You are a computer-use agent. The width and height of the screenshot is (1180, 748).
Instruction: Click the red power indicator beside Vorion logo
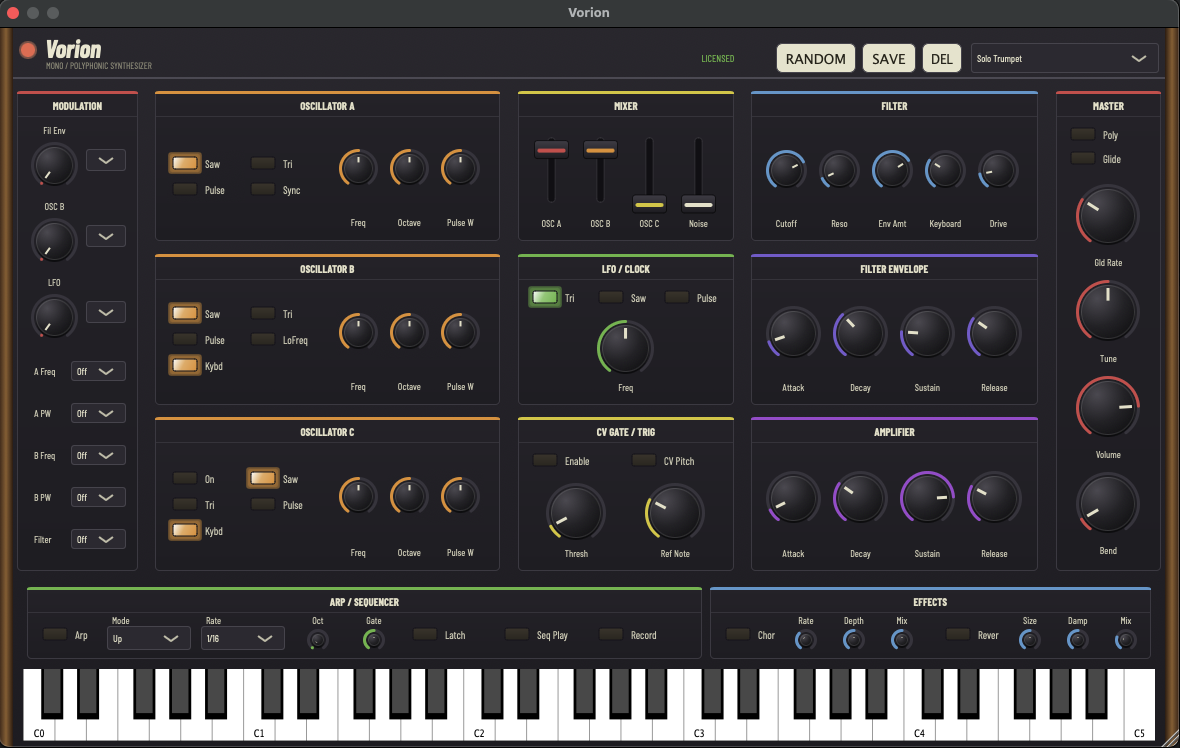tap(28, 50)
